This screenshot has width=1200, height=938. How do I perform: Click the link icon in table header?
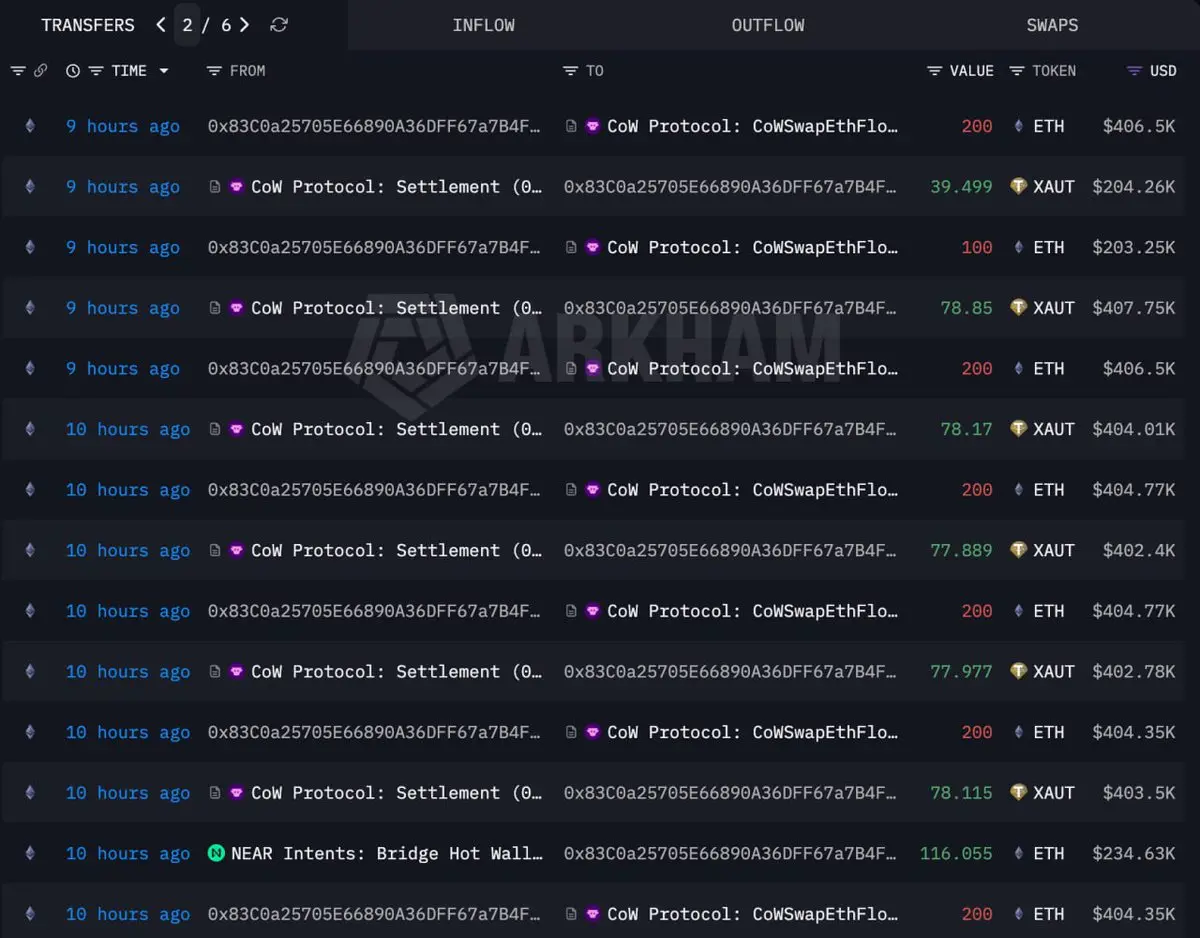click(x=41, y=71)
